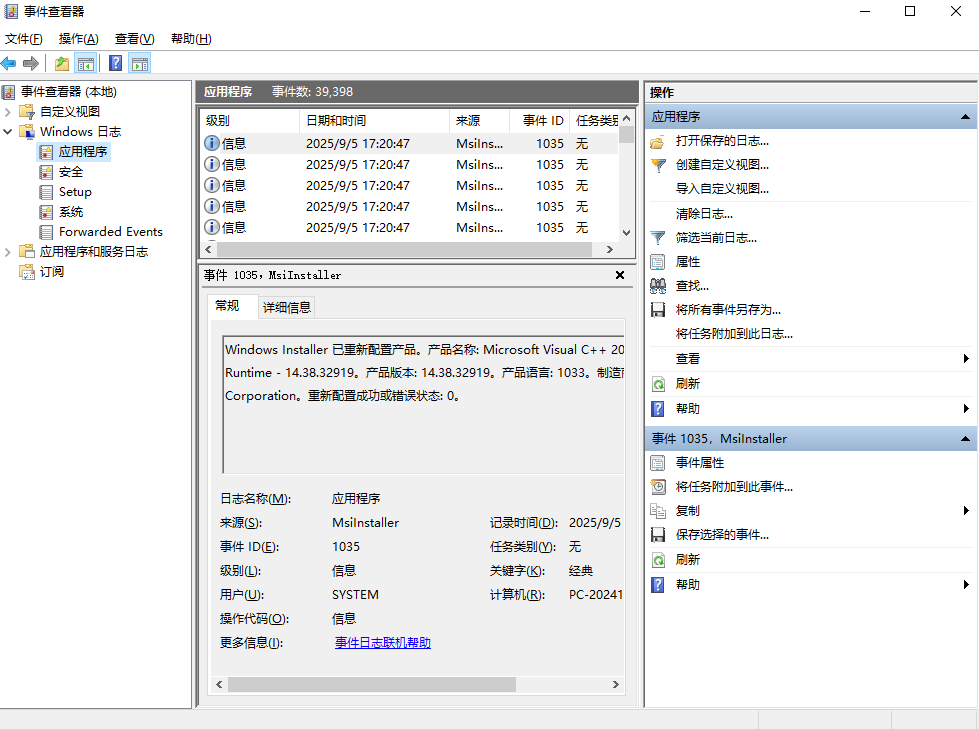Select the 安全 log icon in tree

pos(46,172)
